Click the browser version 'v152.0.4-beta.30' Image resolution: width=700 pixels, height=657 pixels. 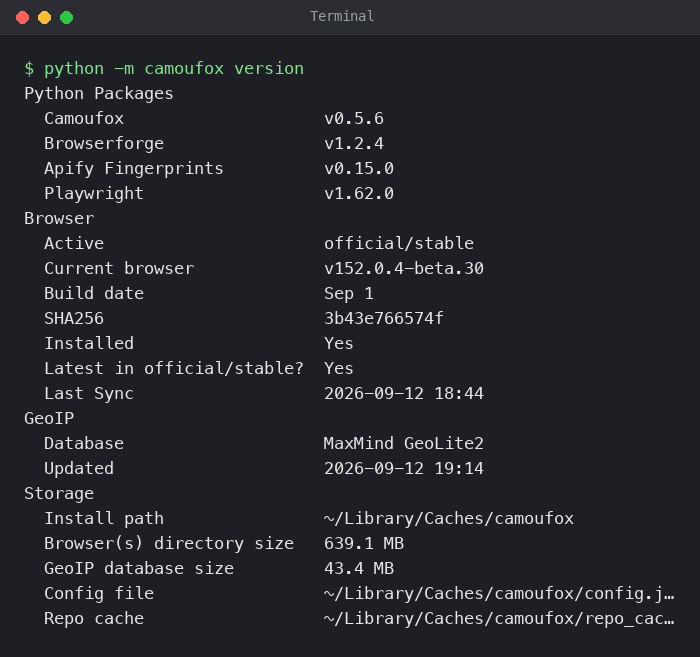click(x=404, y=269)
